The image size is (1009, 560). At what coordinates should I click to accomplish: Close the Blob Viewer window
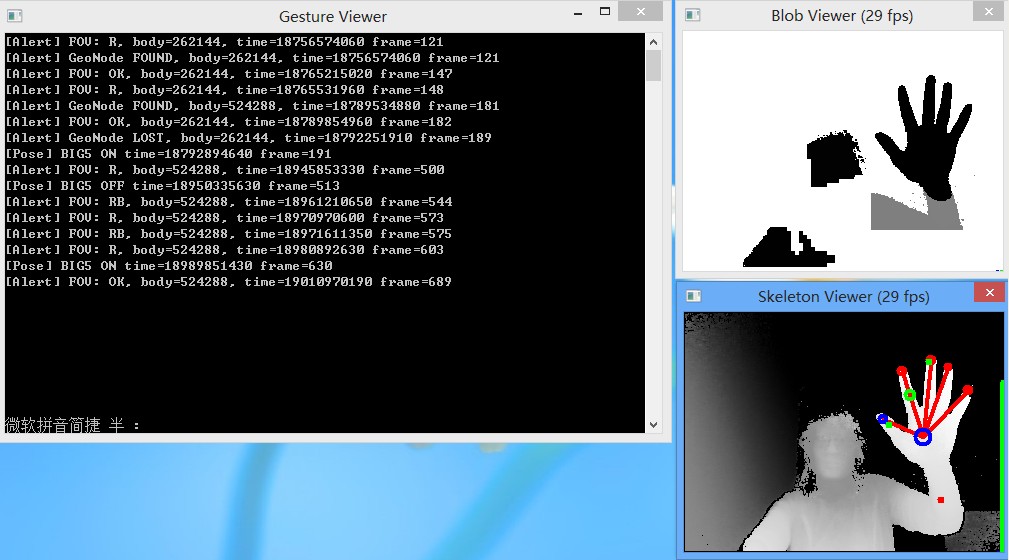[x=989, y=12]
